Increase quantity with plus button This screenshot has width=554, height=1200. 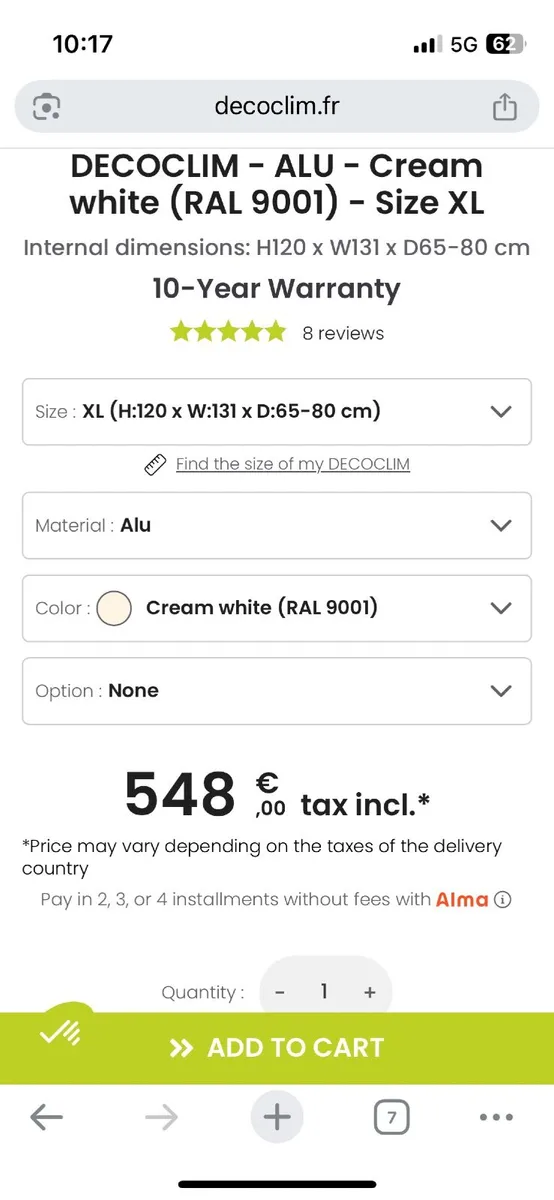coord(370,992)
